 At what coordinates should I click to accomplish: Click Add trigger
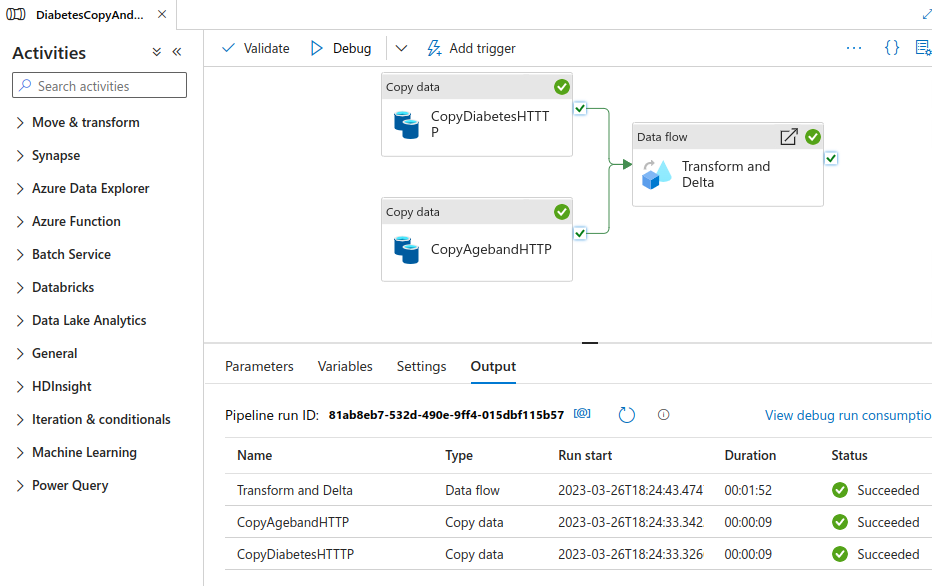[x=471, y=48]
